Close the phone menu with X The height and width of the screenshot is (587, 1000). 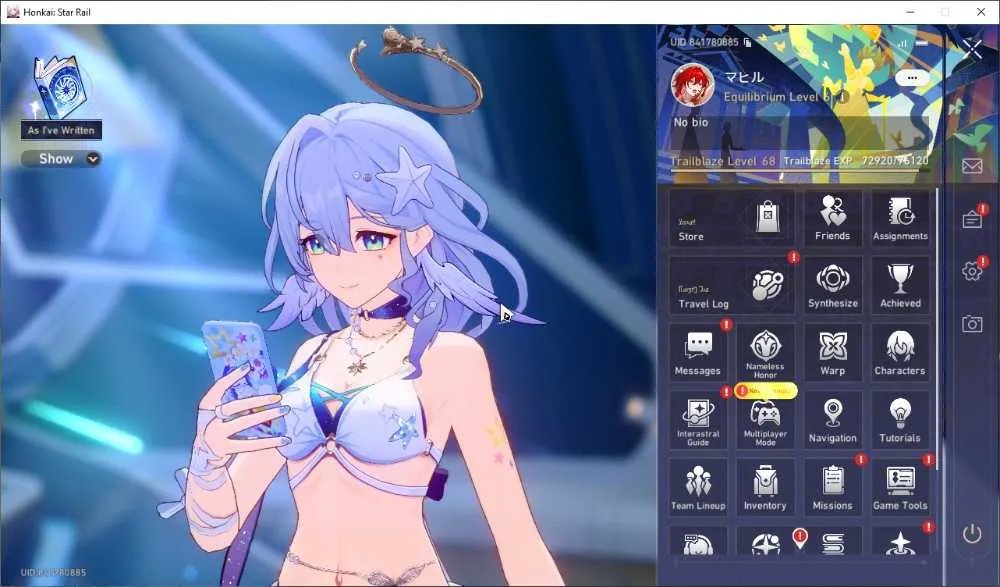point(973,48)
